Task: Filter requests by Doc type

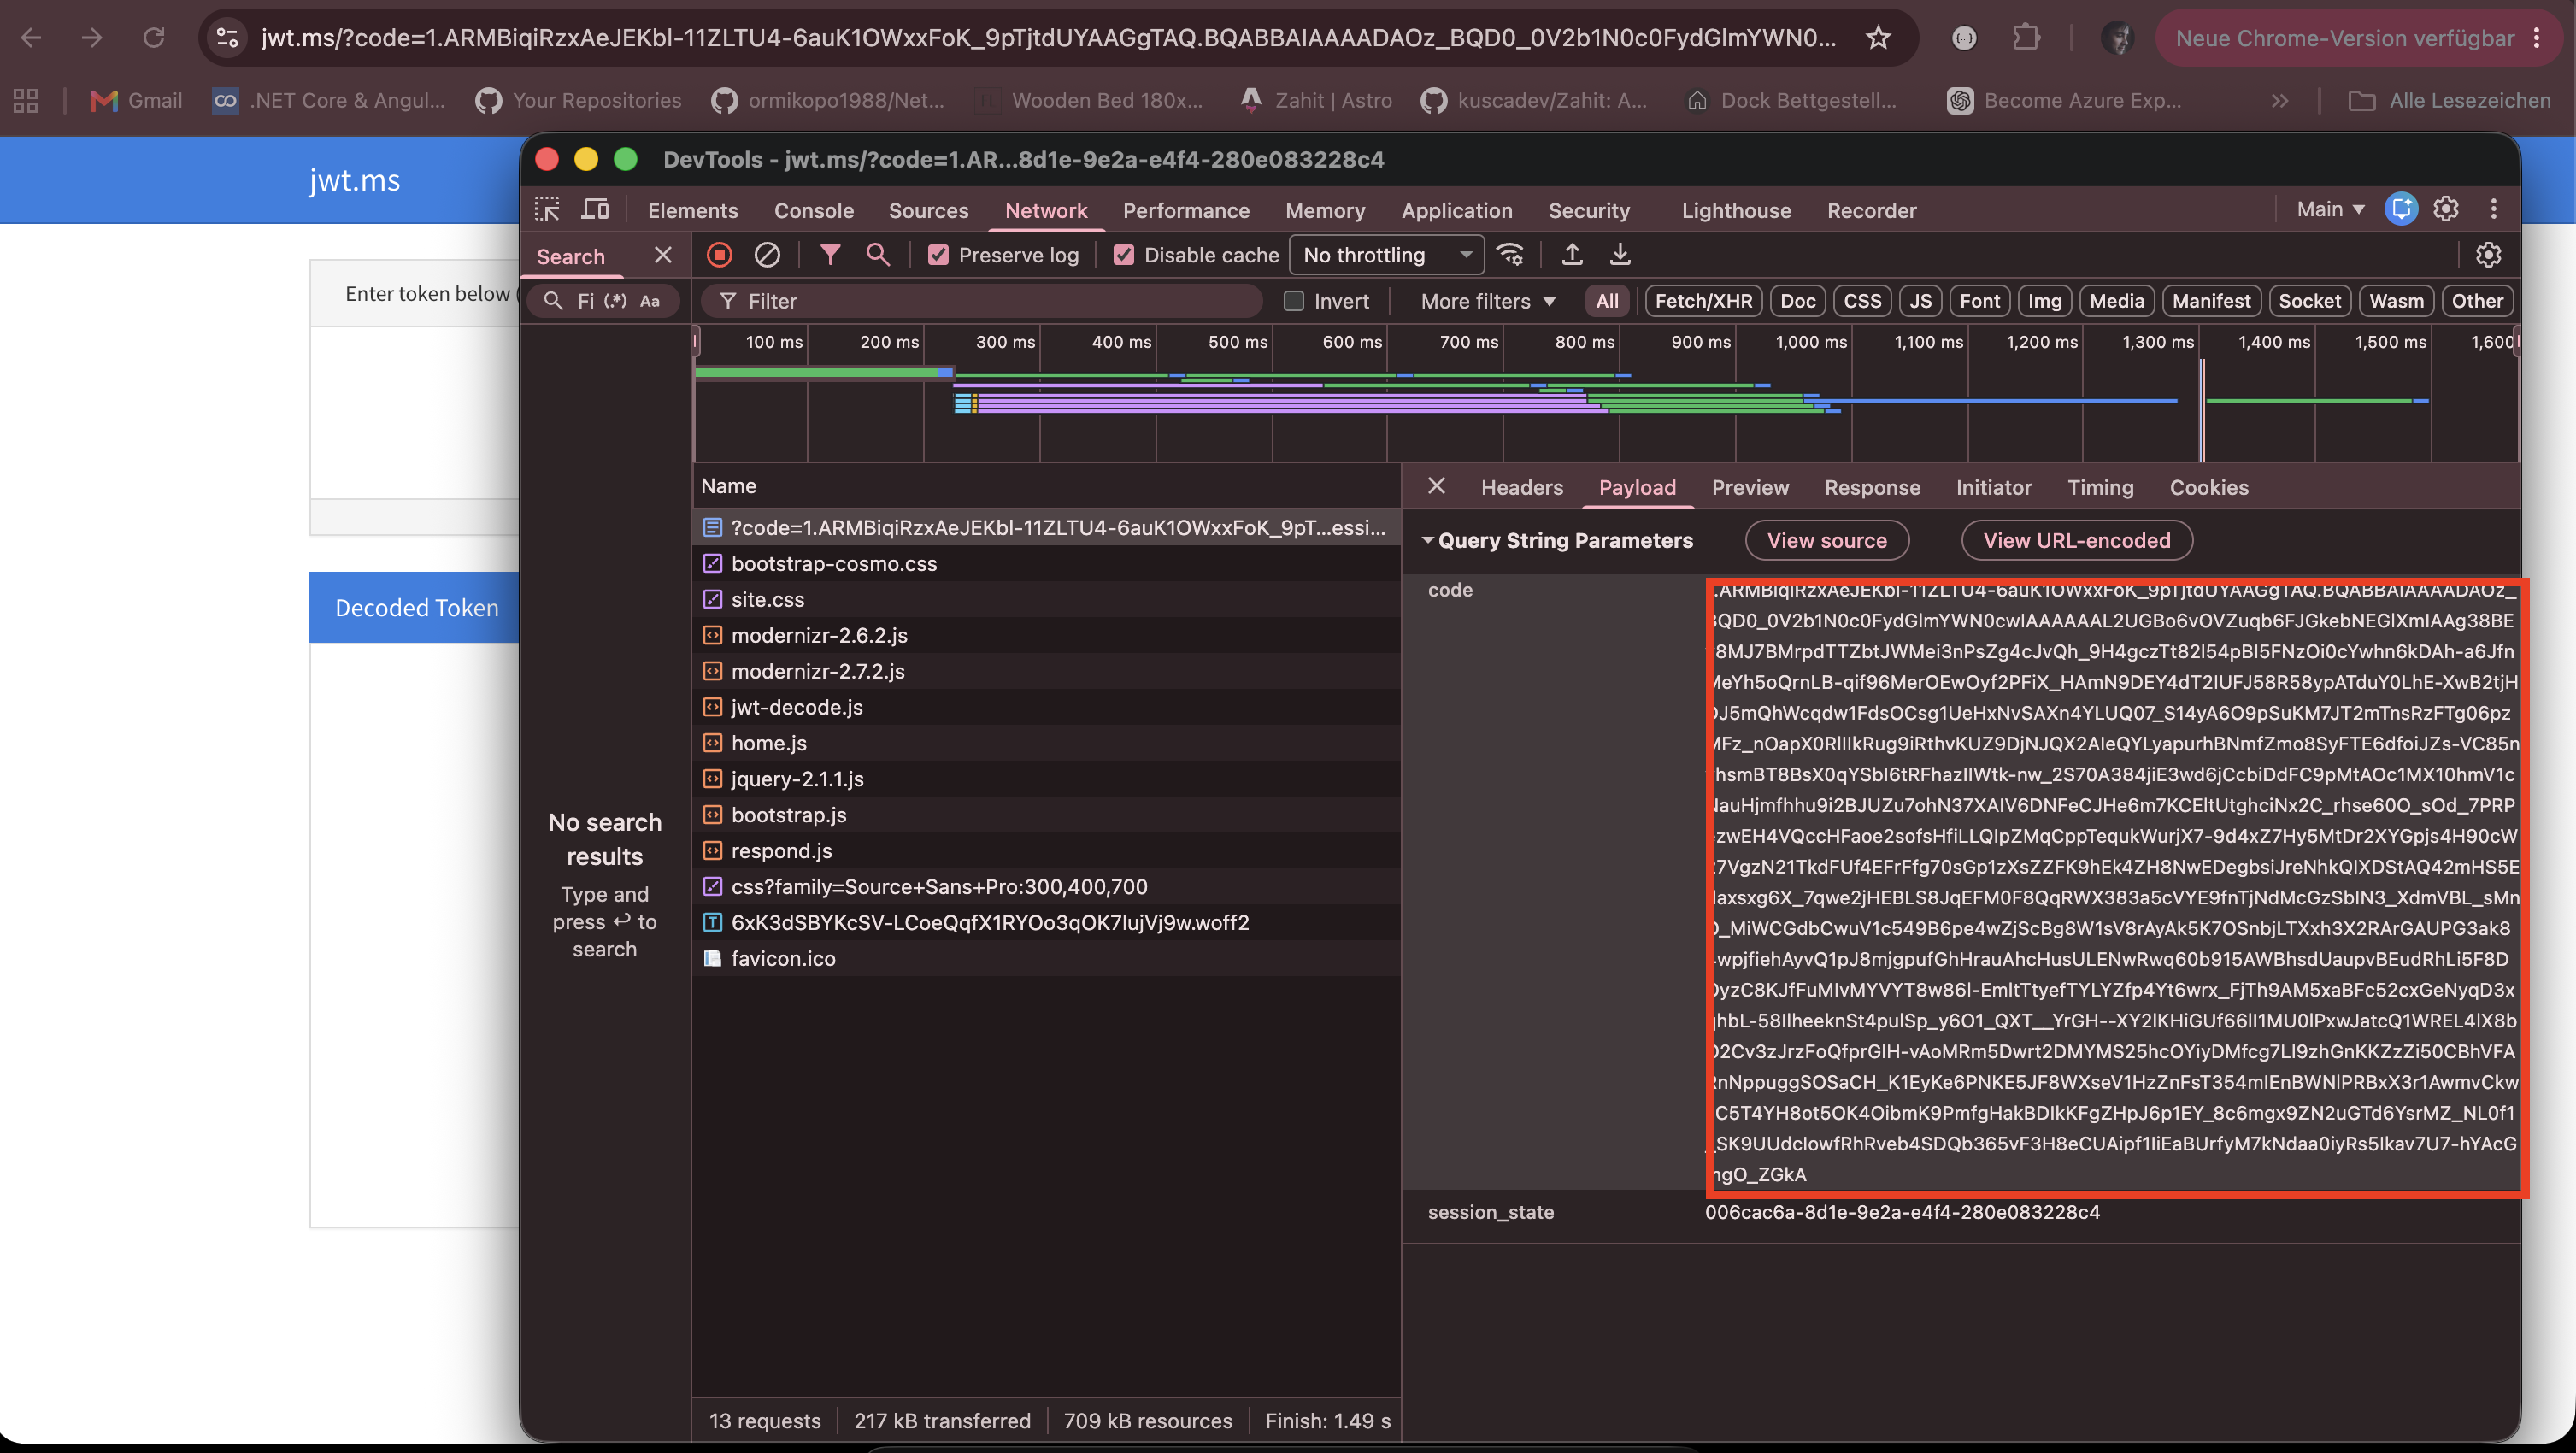Action: [1797, 301]
